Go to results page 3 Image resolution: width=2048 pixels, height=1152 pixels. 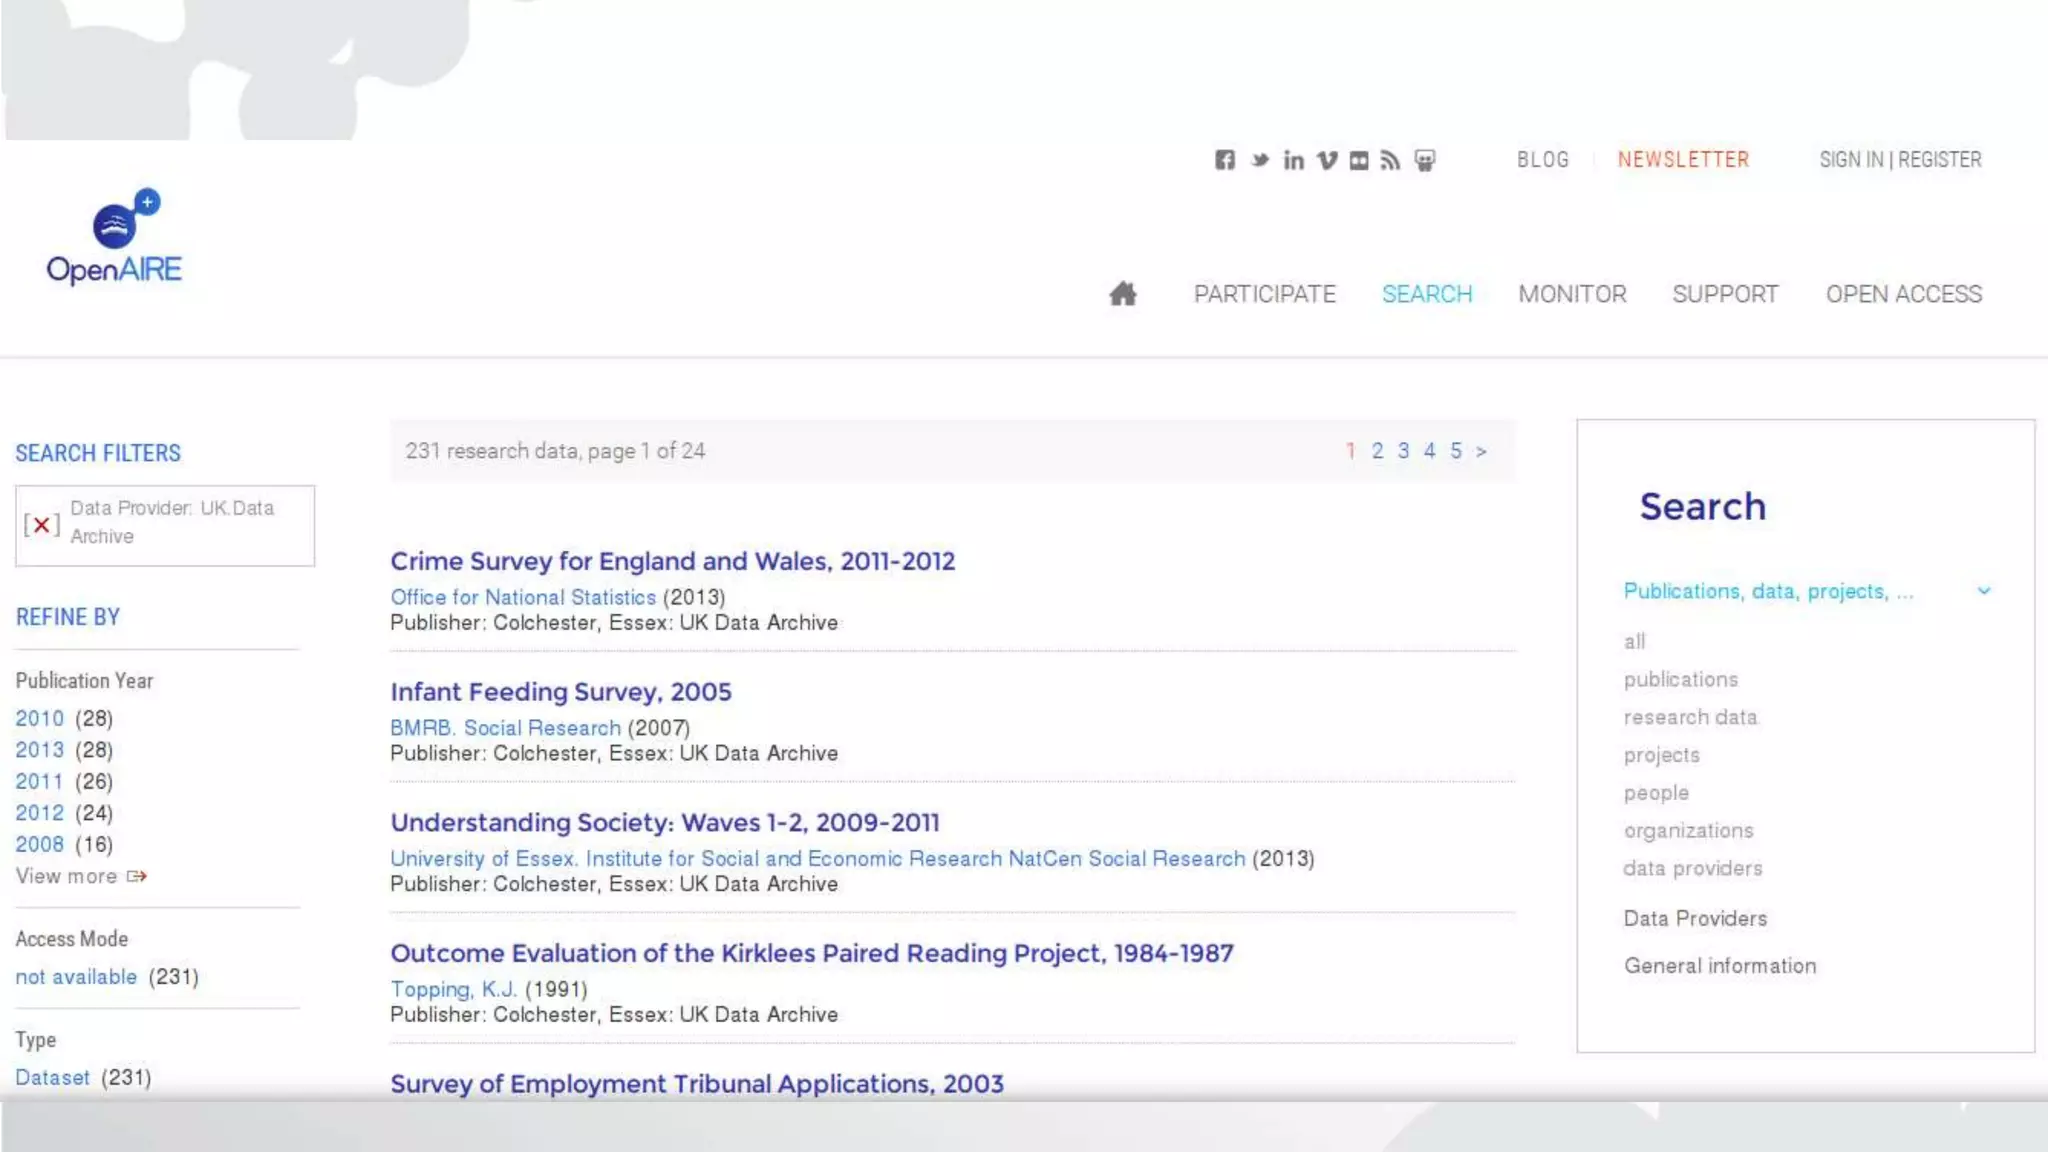[x=1403, y=451]
